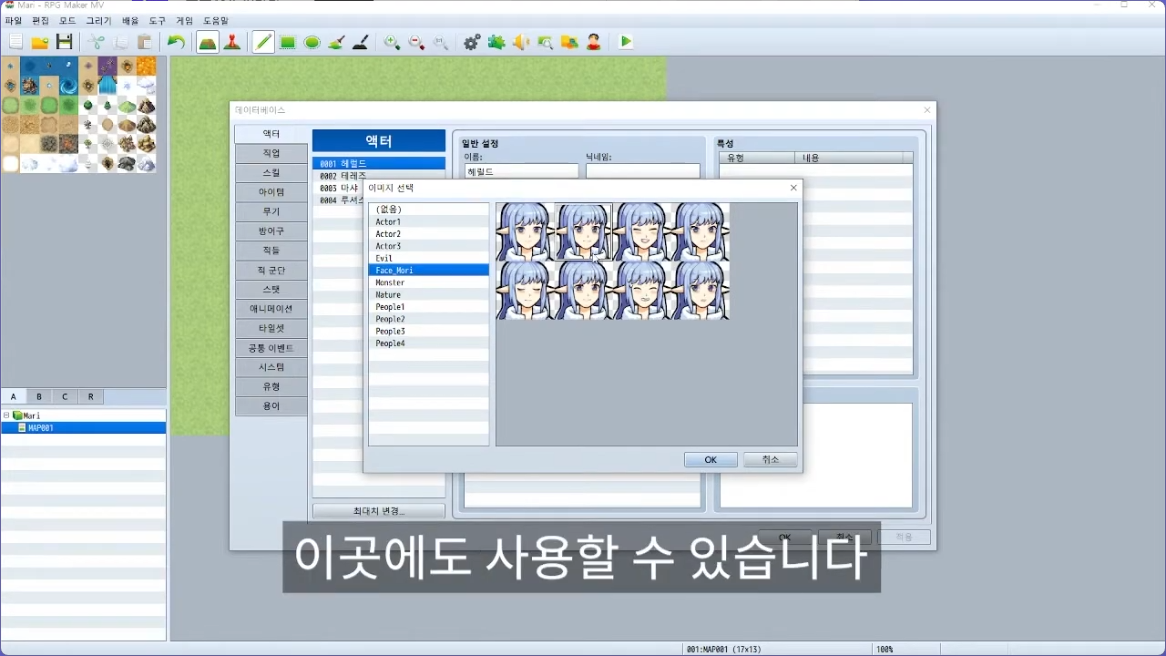Open the 스킬 database tab
The image size is (1166, 656).
(x=271, y=173)
